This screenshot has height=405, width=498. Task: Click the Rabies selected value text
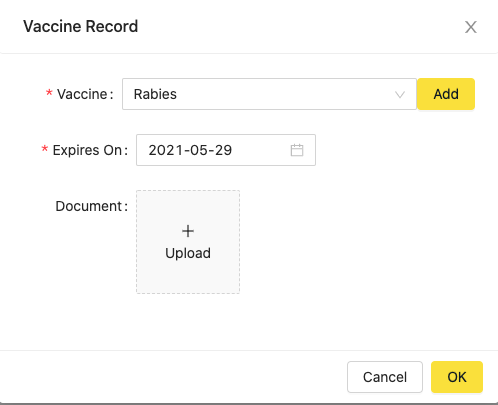pos(155,94)
